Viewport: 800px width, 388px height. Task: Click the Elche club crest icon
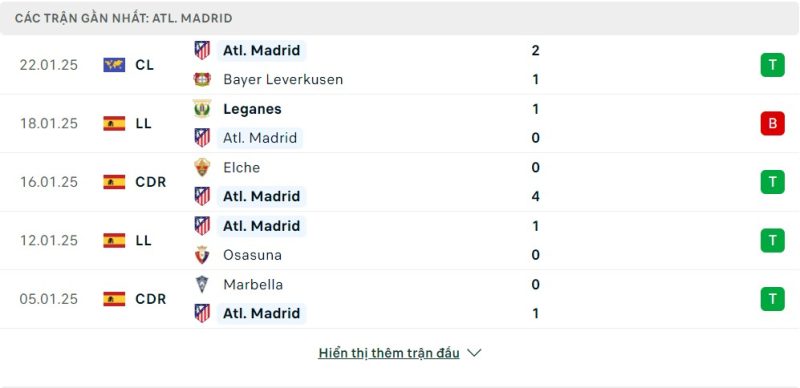tap(202, 167)
